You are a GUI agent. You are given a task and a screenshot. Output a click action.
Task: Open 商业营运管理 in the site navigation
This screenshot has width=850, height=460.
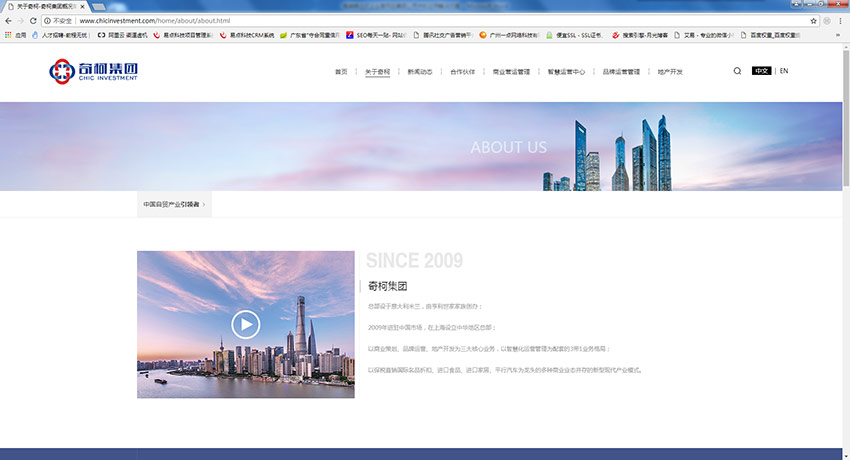point(511,72)
